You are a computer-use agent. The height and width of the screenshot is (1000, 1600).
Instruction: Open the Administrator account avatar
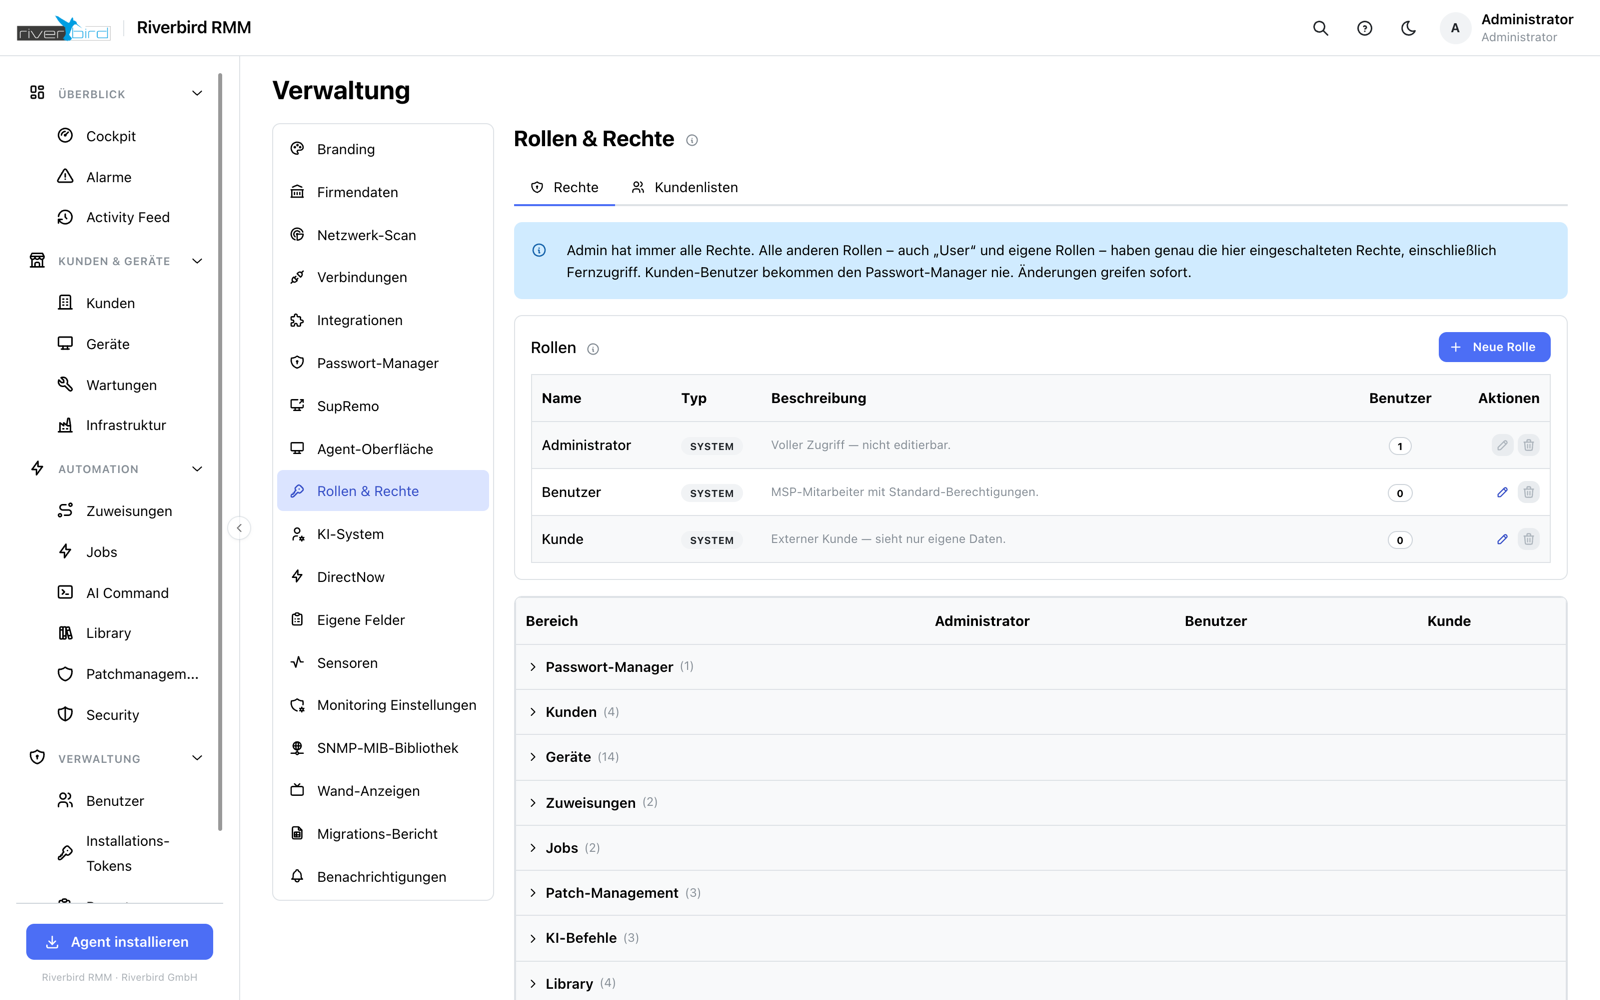pyautogui.click(x=1455, y=28)
